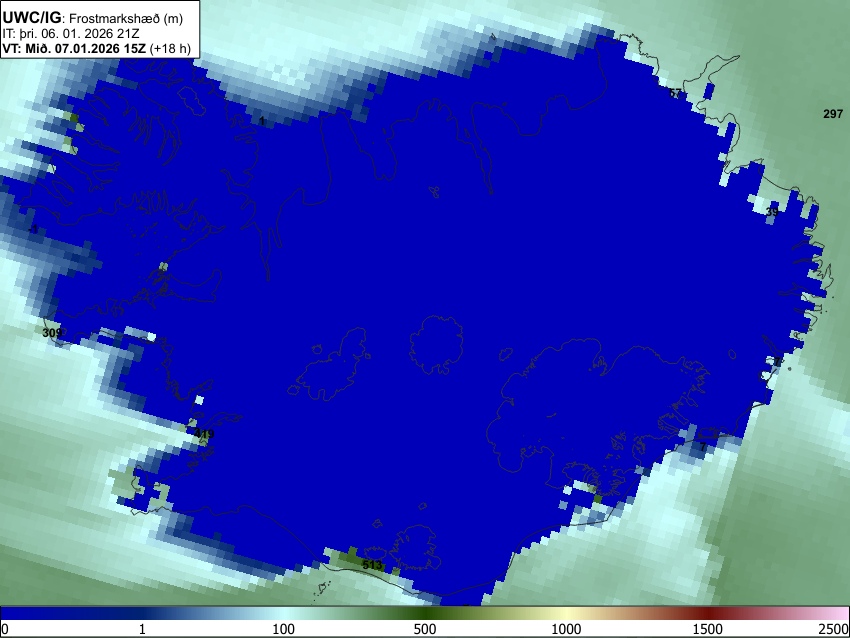Click the color scale bar below the map
This screenshot has width=850, height=638.
pyautogui.click(x=425, y=613)
